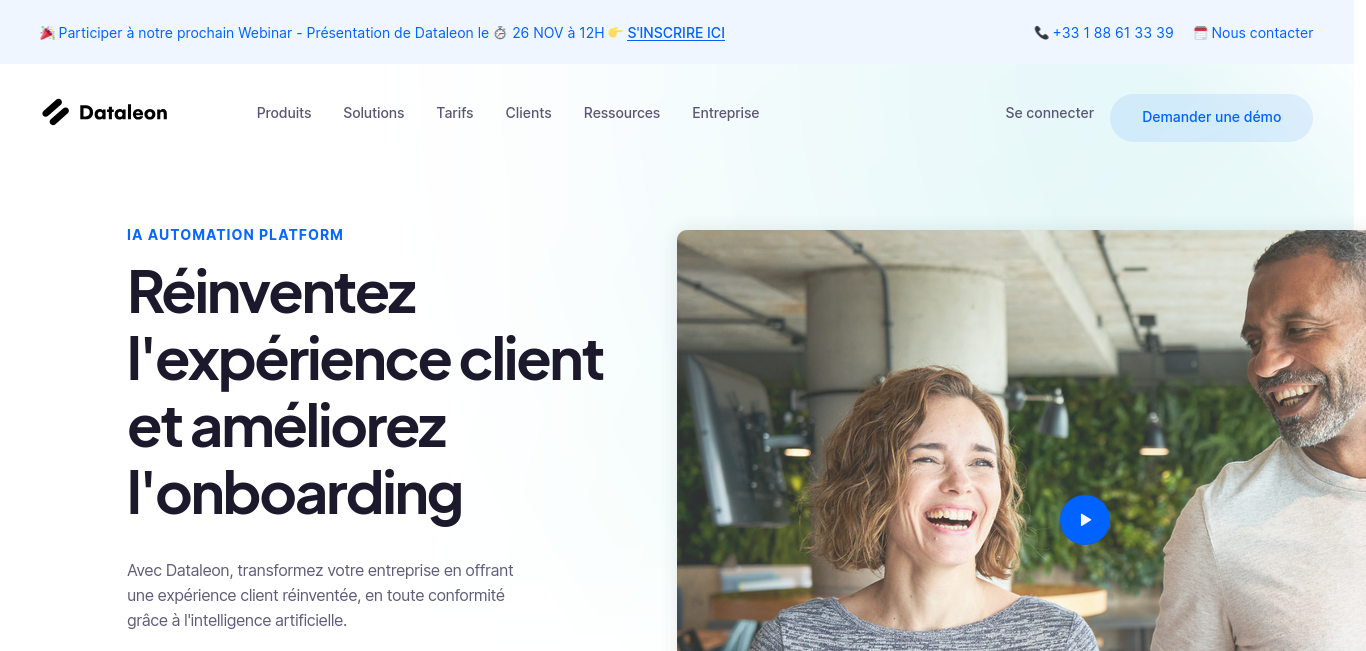Screen dimensions: 1366x651
Task: Follow the S'INSCRIRE ICI webinar link
Action: 676,33
